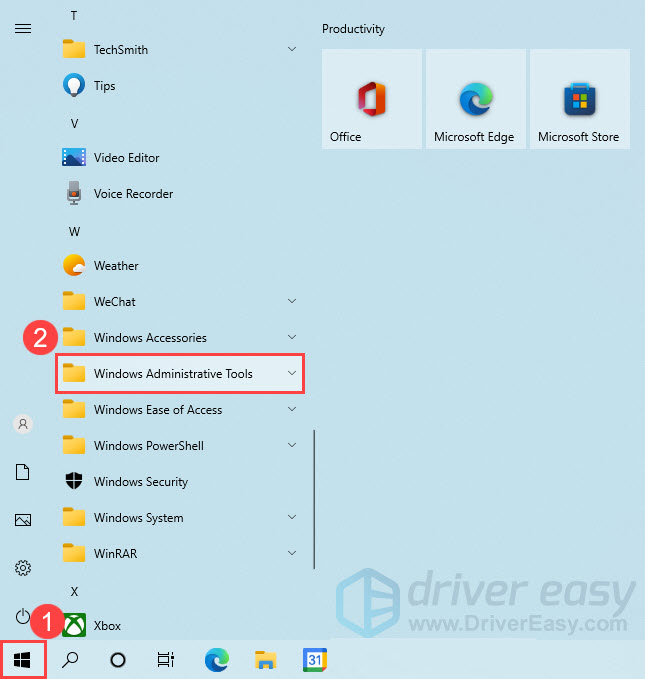Select the Video Editor label
Screen dimensions: 645x679
tap(126, 158)
